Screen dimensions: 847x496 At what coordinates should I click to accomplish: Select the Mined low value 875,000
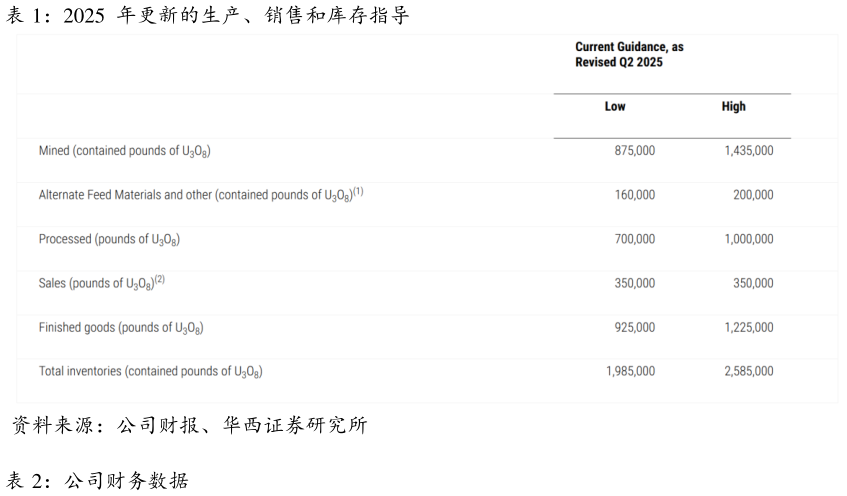635,151
